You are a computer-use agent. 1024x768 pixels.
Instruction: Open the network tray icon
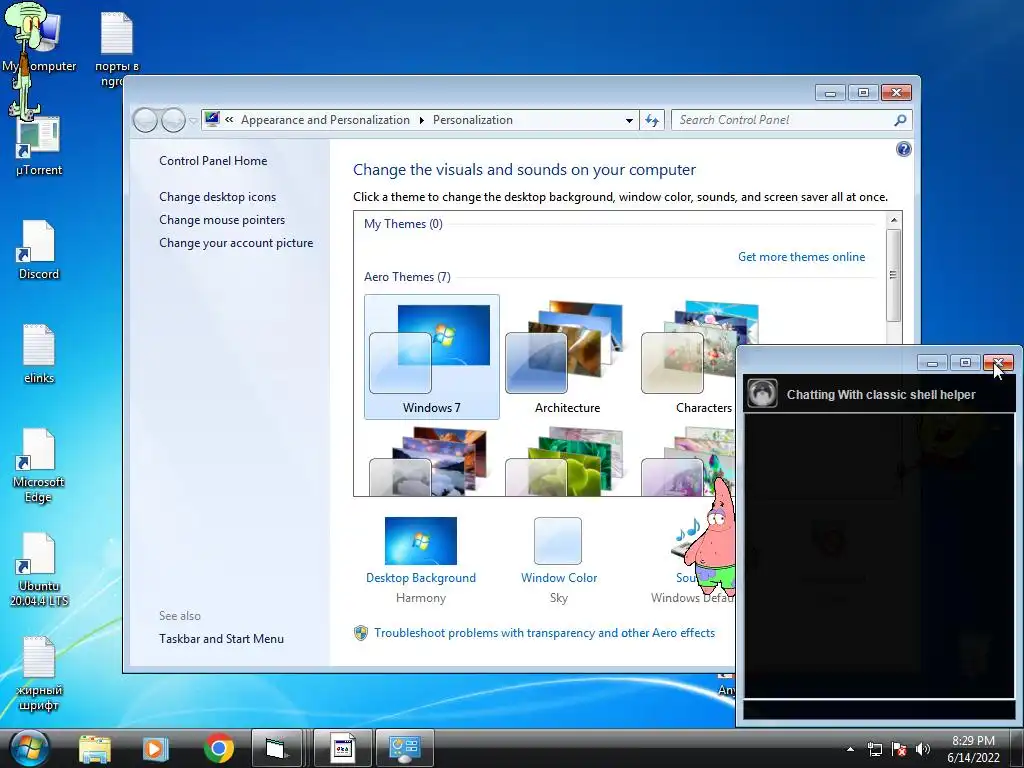(874, 749)
